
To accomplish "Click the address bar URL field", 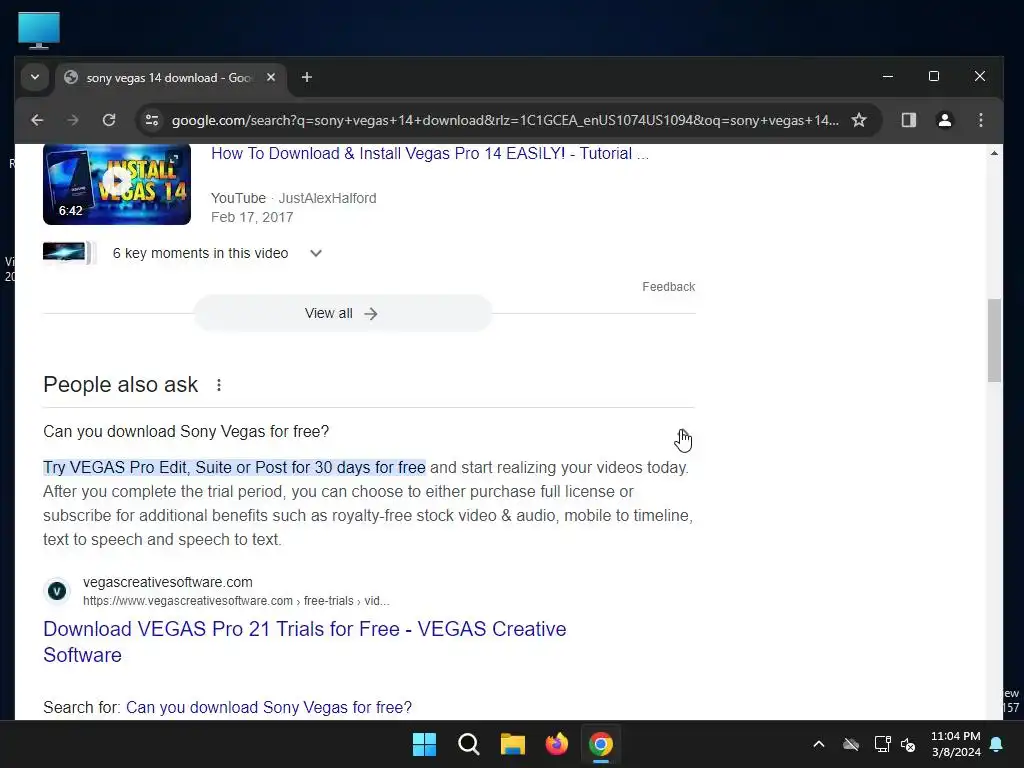I will pos(505,120).
